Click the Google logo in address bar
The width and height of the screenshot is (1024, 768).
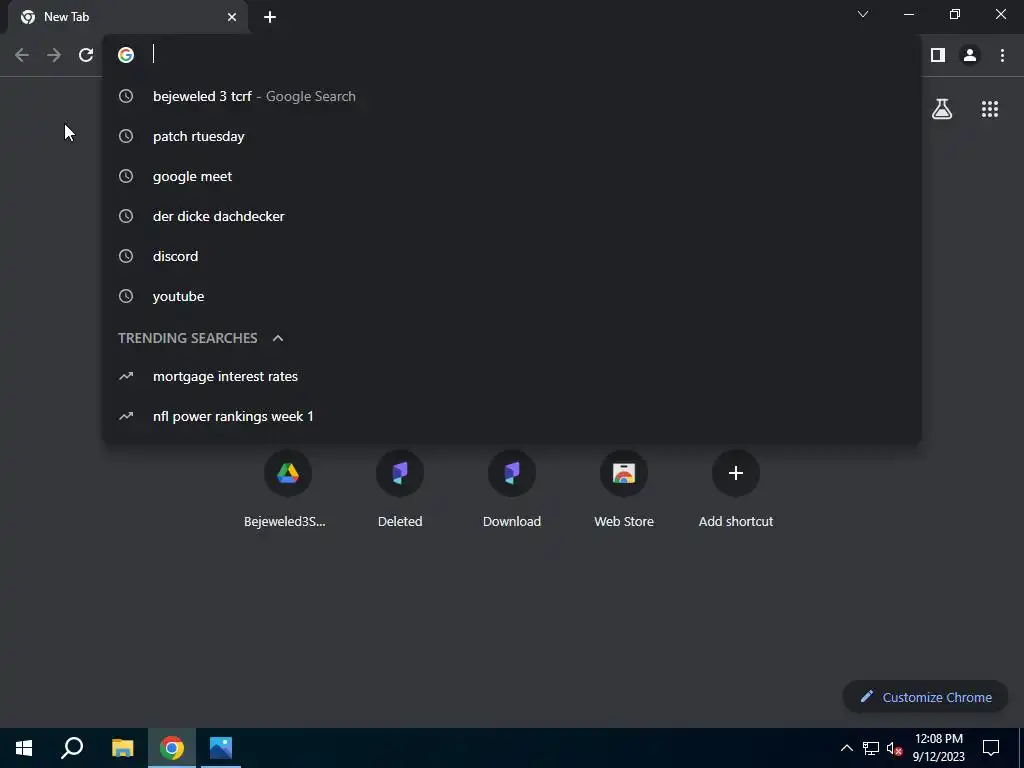pos(126,55)
